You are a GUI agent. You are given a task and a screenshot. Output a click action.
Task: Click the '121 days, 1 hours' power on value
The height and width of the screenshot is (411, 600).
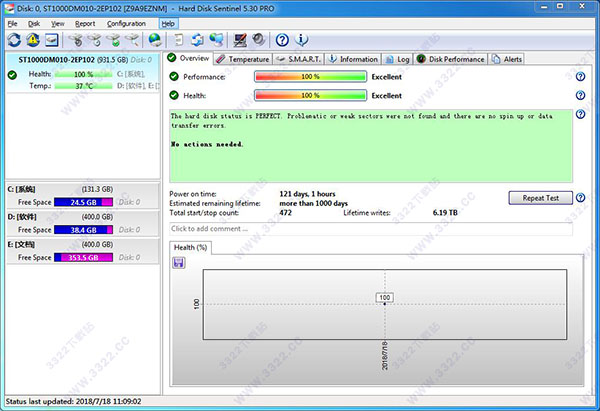307,194
